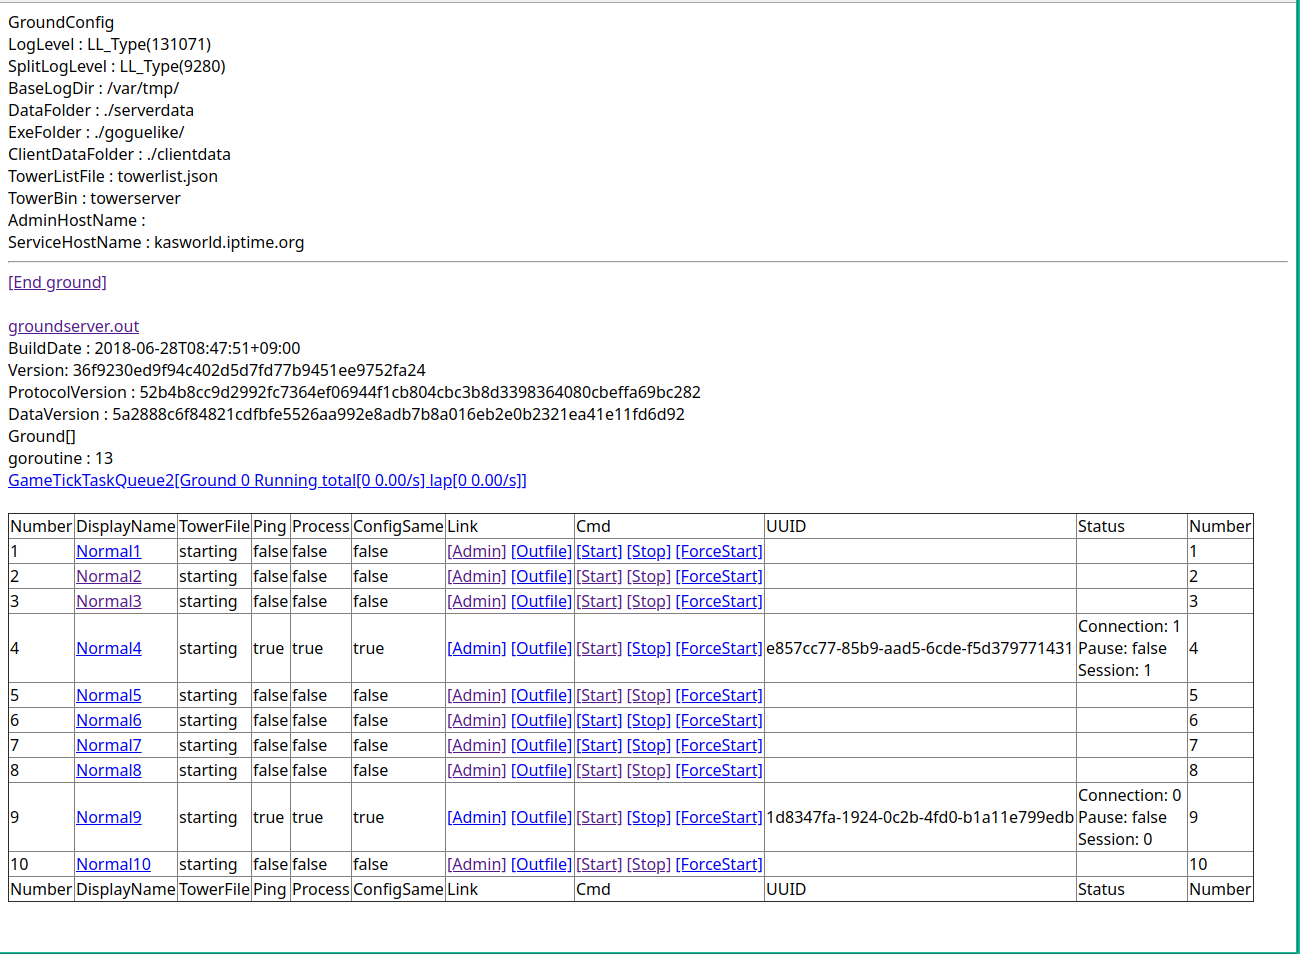
Task: Open the Normal9 tower link
Action: tap(108, 817)
